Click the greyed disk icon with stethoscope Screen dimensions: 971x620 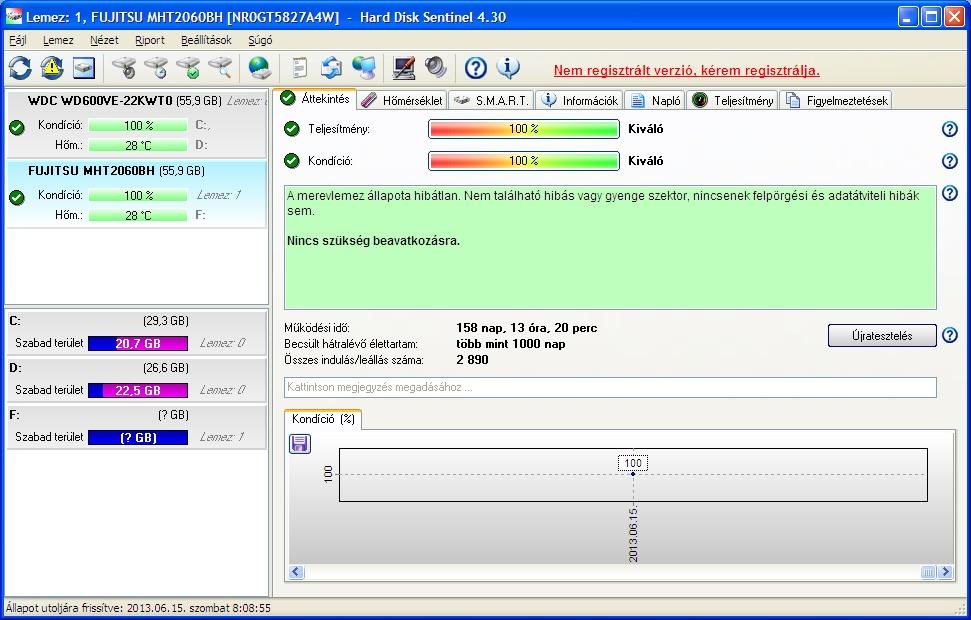[124, 68]
